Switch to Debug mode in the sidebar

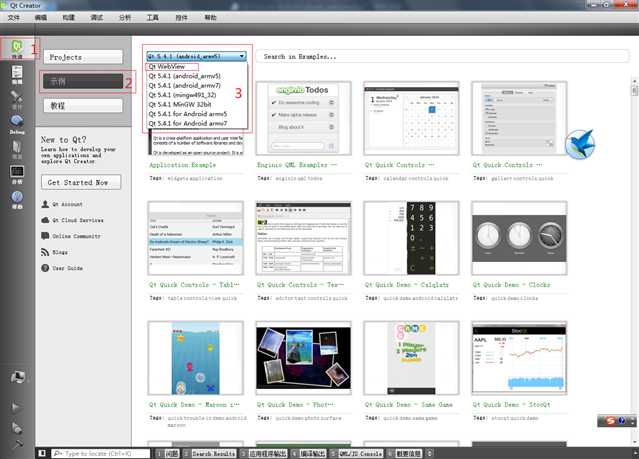coord(17,124)
